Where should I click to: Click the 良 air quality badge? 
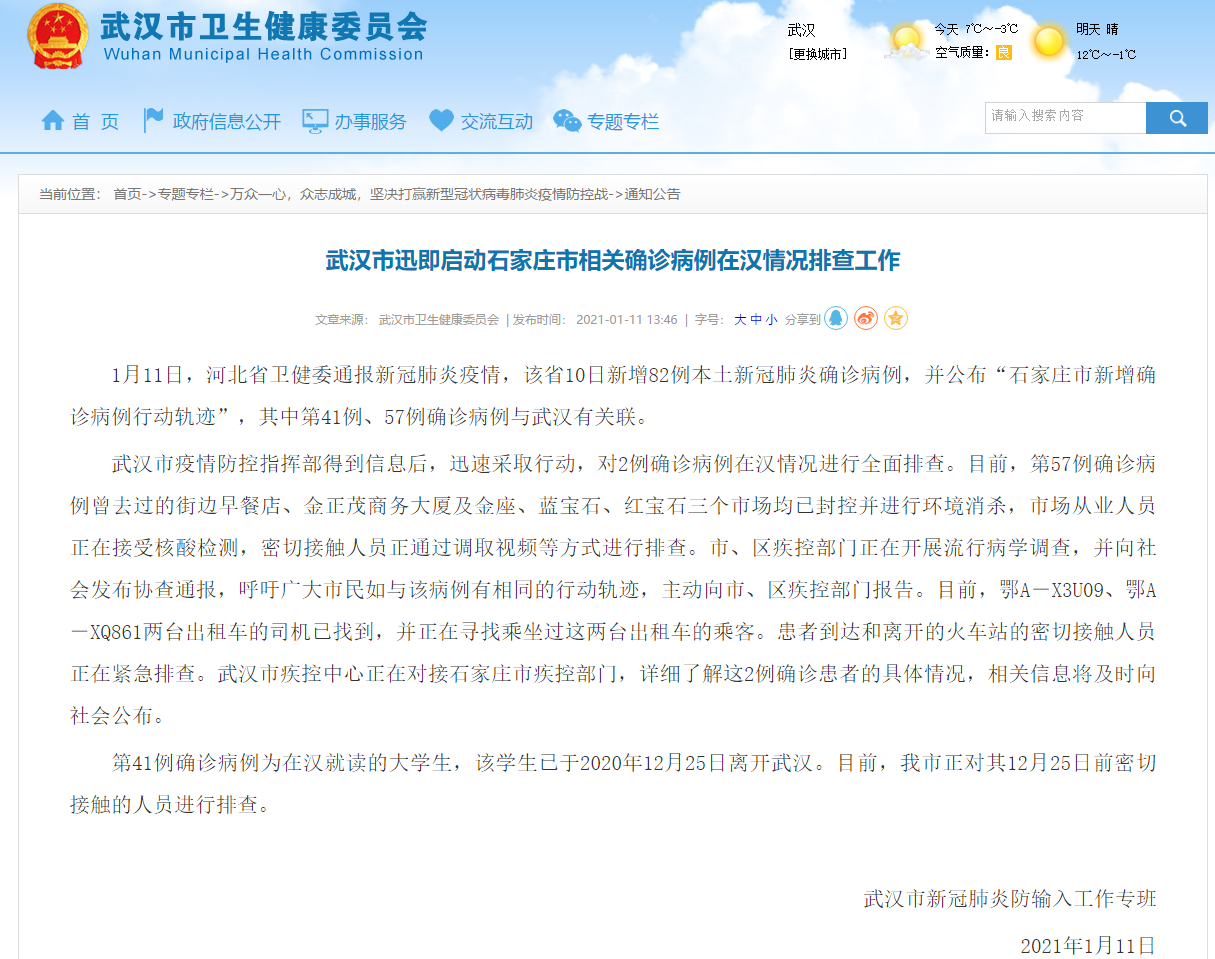[1003, 52]
